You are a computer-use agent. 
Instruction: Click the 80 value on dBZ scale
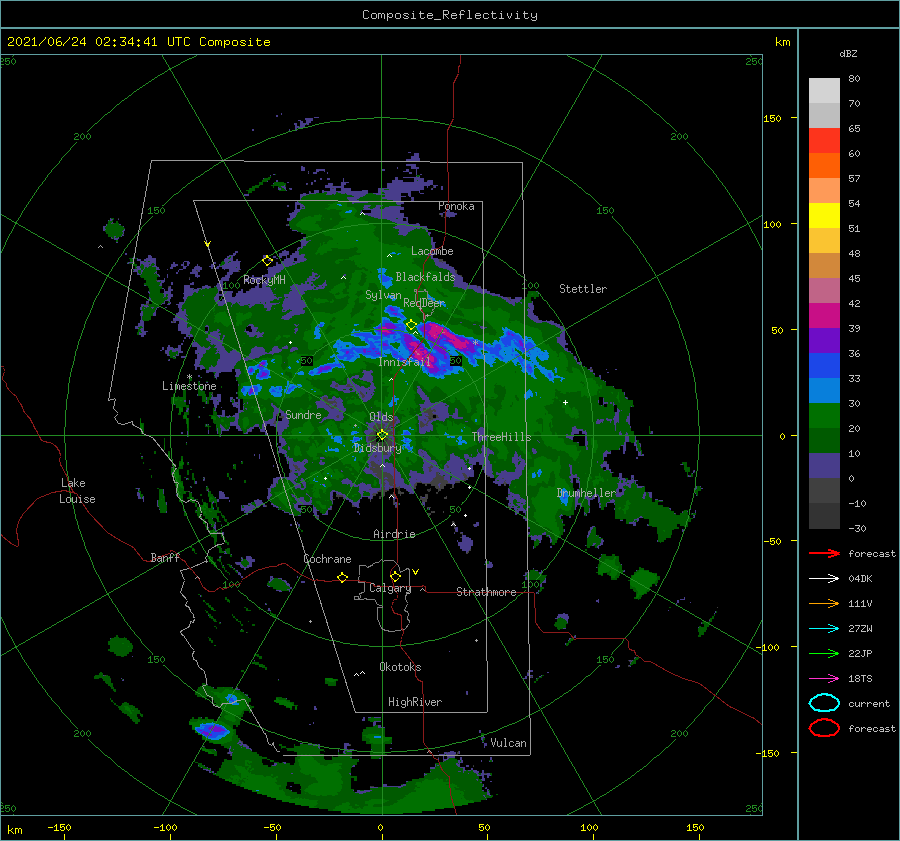854,79
